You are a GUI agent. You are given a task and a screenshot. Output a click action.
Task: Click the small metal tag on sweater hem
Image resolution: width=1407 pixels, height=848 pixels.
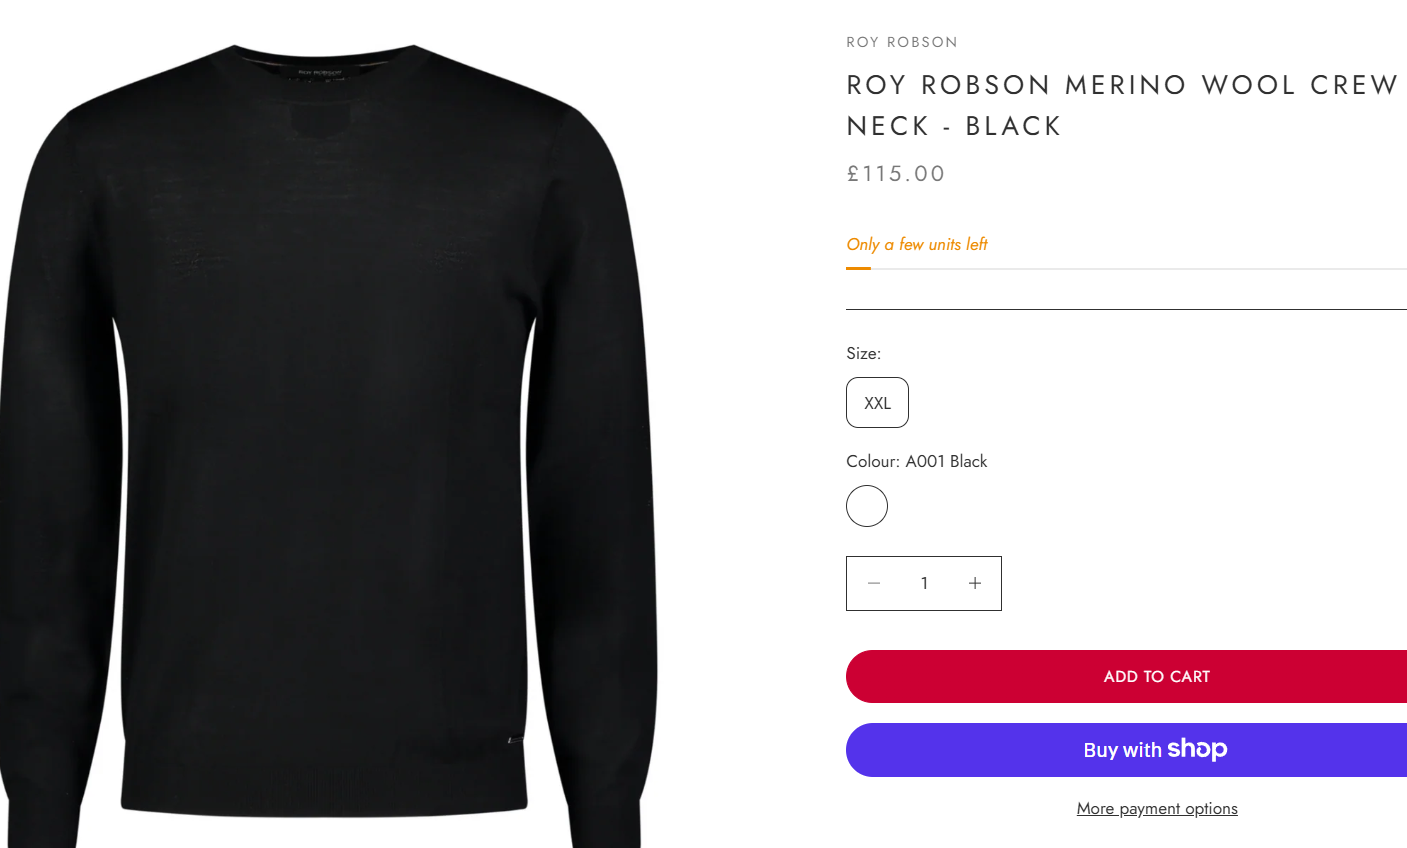click(516, 740)
